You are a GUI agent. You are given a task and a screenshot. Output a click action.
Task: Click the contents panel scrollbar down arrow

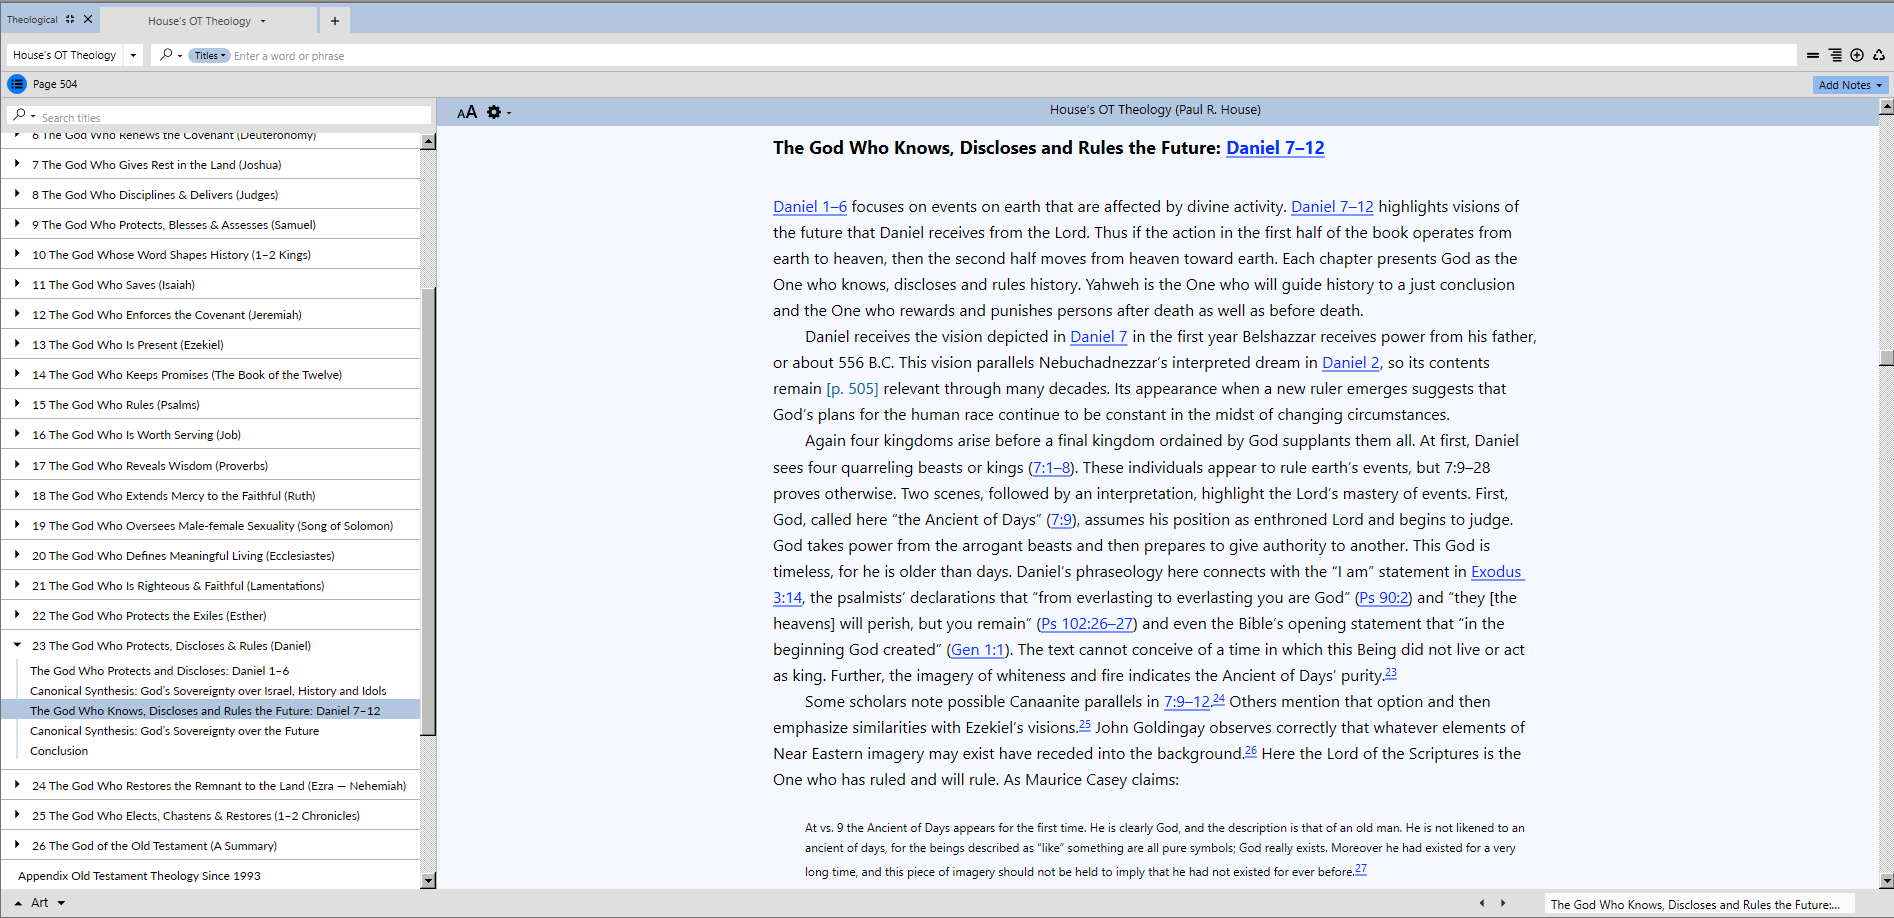pyautogui.click(x=428, y=881)
